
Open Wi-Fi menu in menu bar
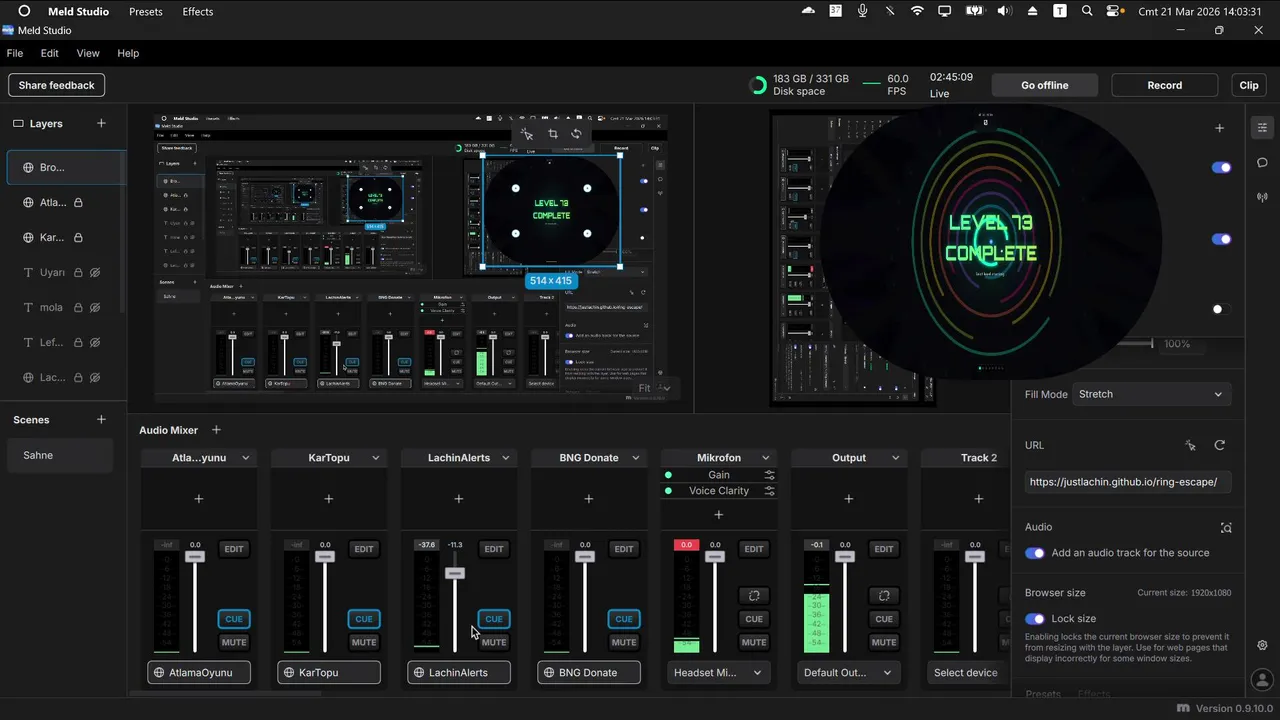click(x=917, y=11)
